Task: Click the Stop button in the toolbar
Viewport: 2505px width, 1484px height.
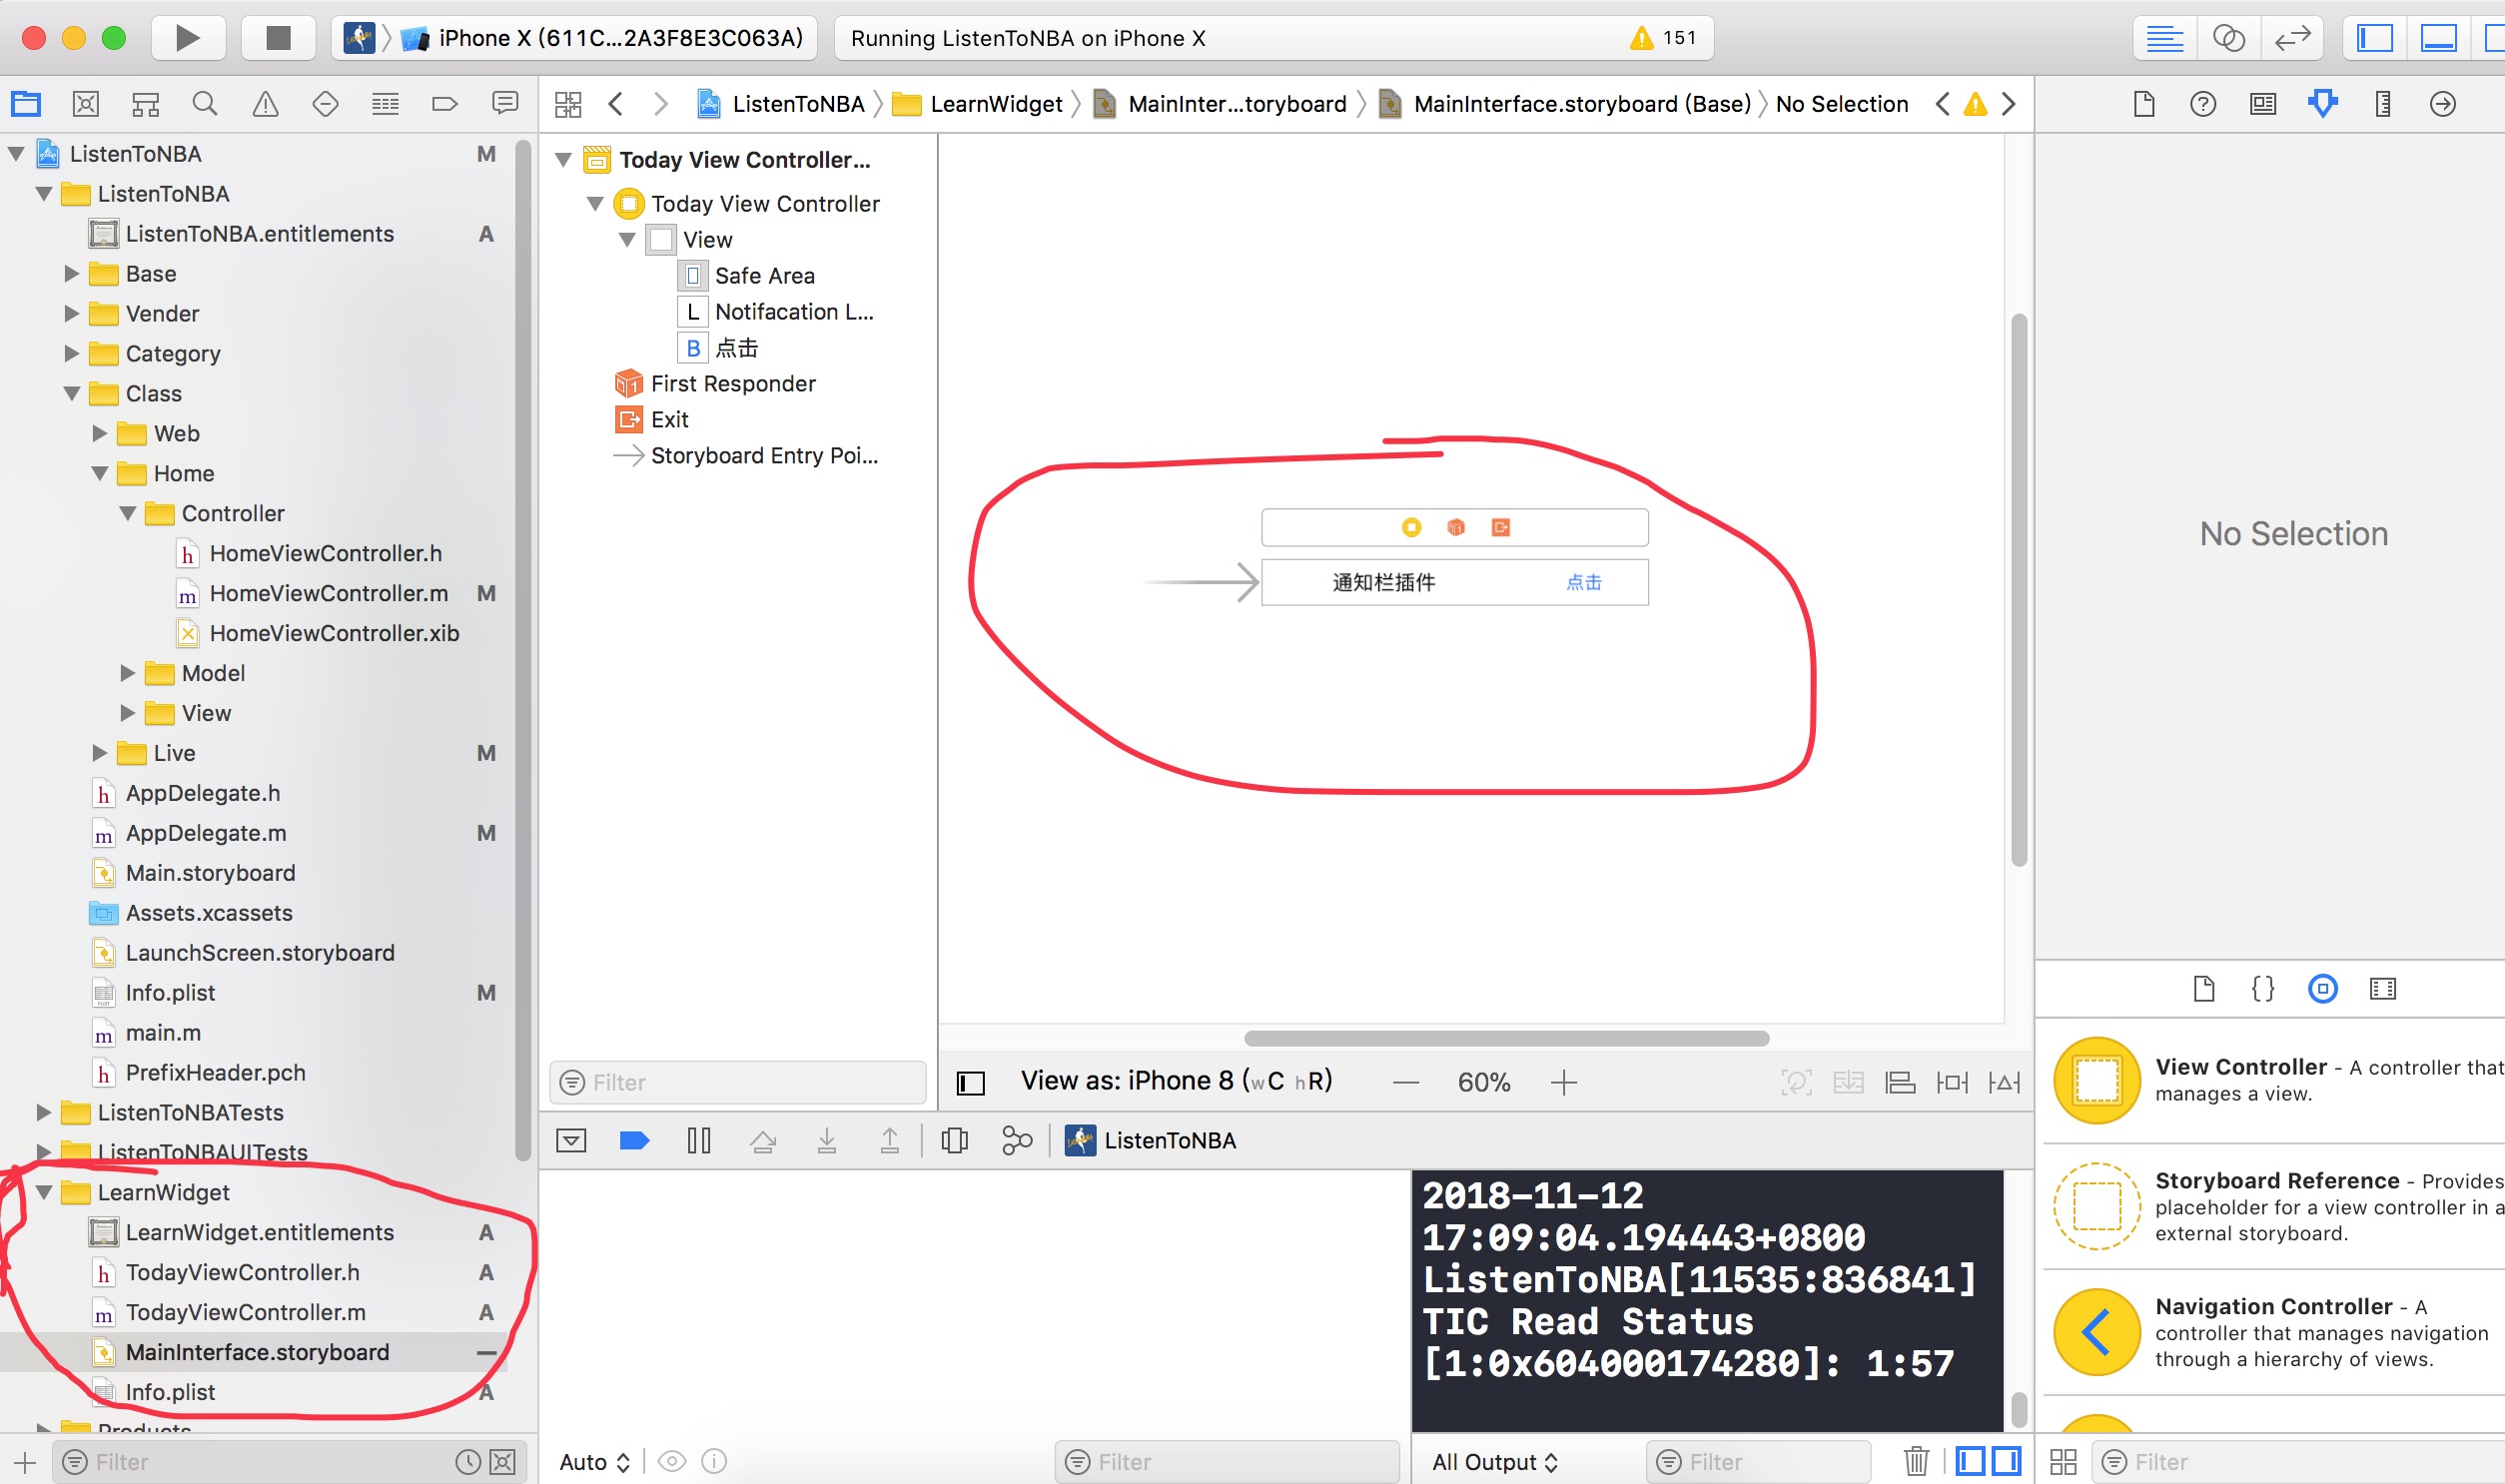Action: (x=278, y=38)
